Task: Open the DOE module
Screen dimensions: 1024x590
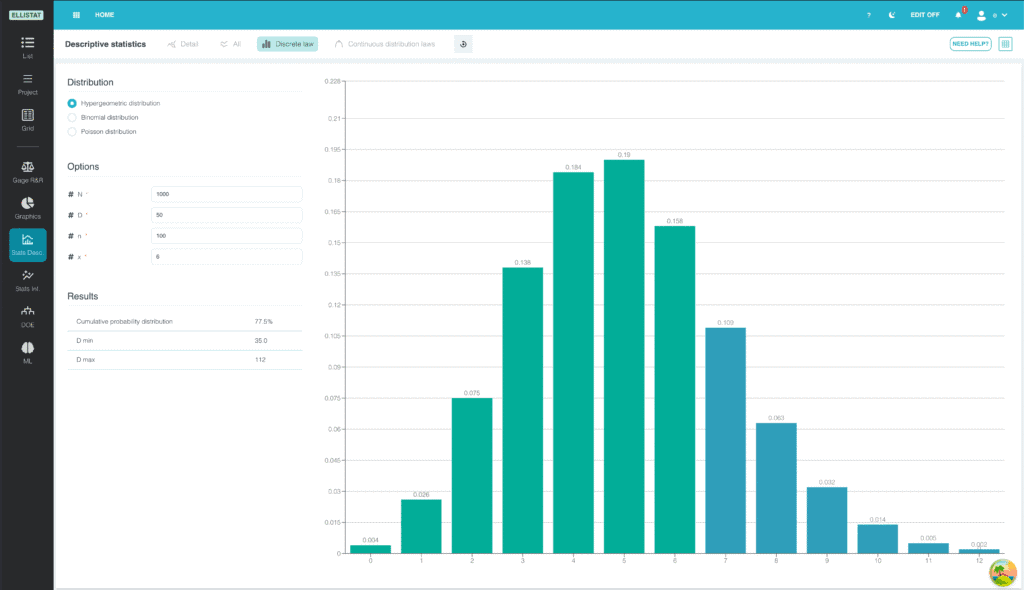Action: point(27,316)
